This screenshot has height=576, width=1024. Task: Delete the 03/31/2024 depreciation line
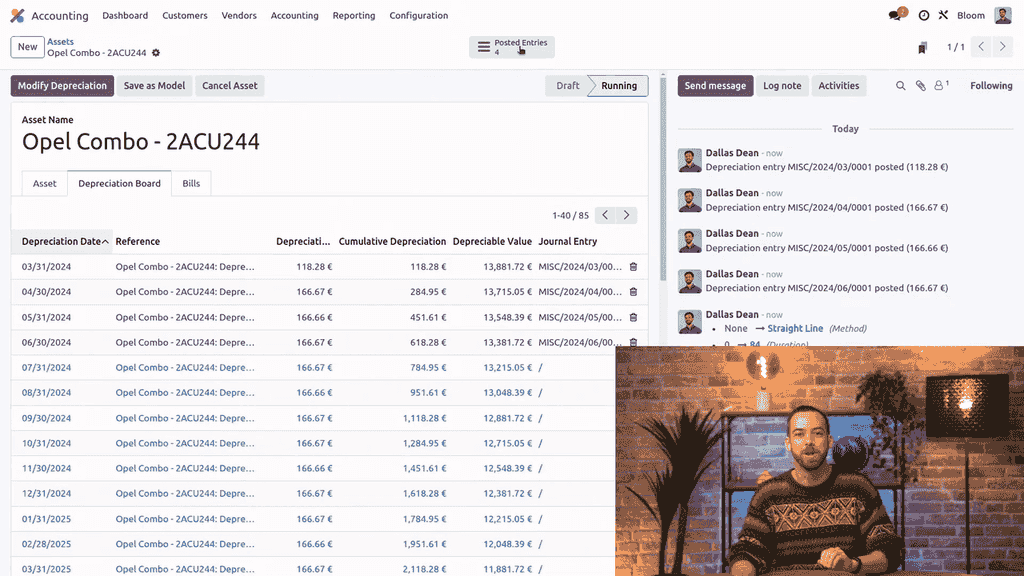pyautogui.click(x=632, y=267)
